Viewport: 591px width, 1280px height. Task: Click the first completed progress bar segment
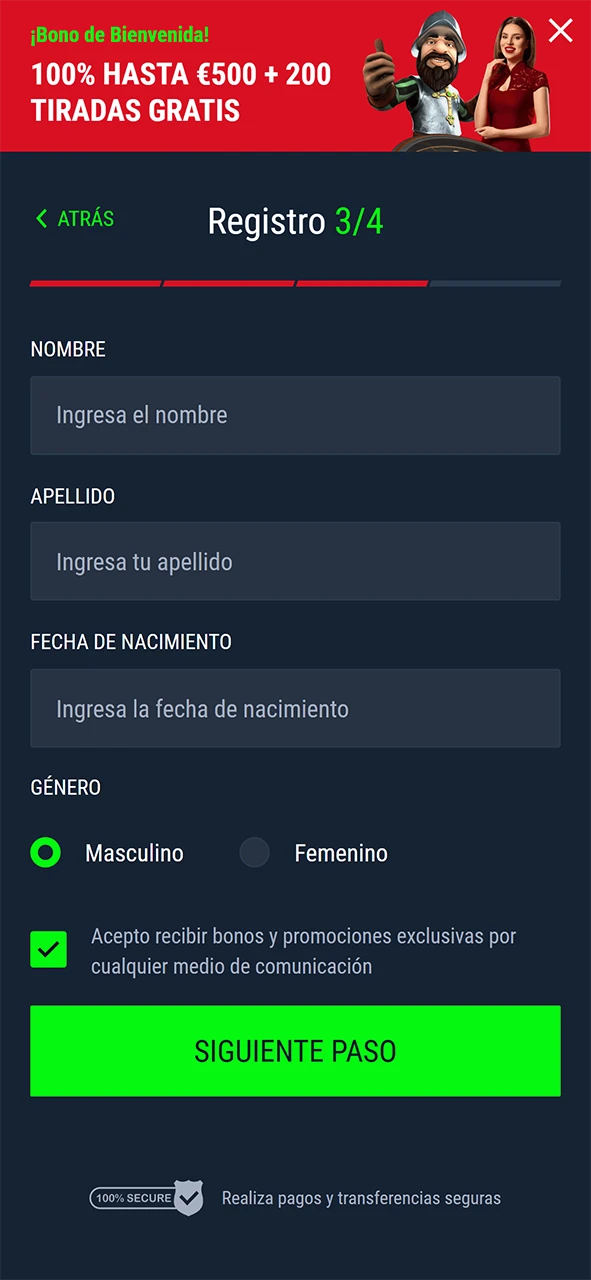95,285
